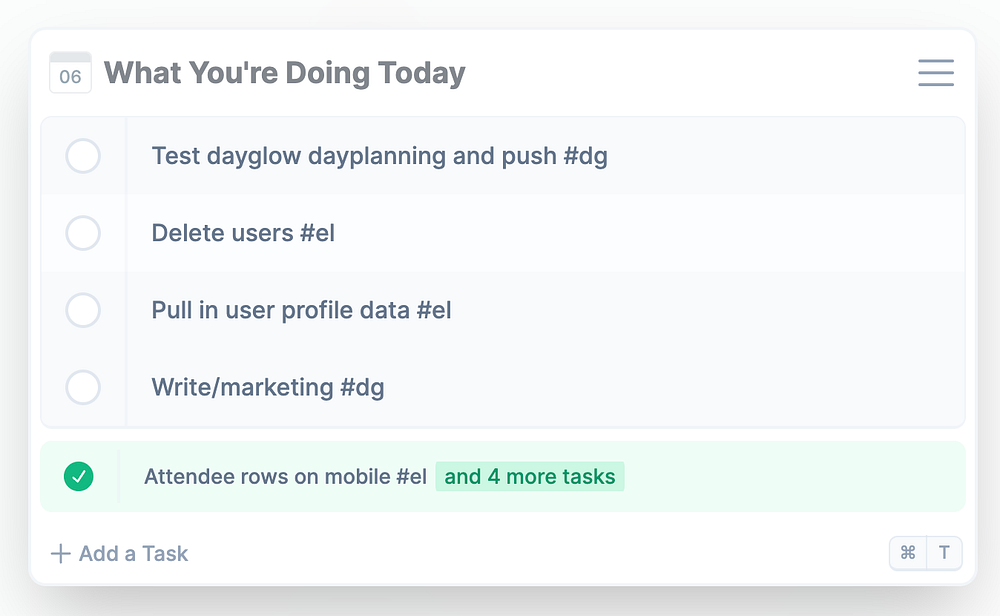Screen dimensions: 1000x616
Task: Click the Pull in user profile data text
Action: 281,310
